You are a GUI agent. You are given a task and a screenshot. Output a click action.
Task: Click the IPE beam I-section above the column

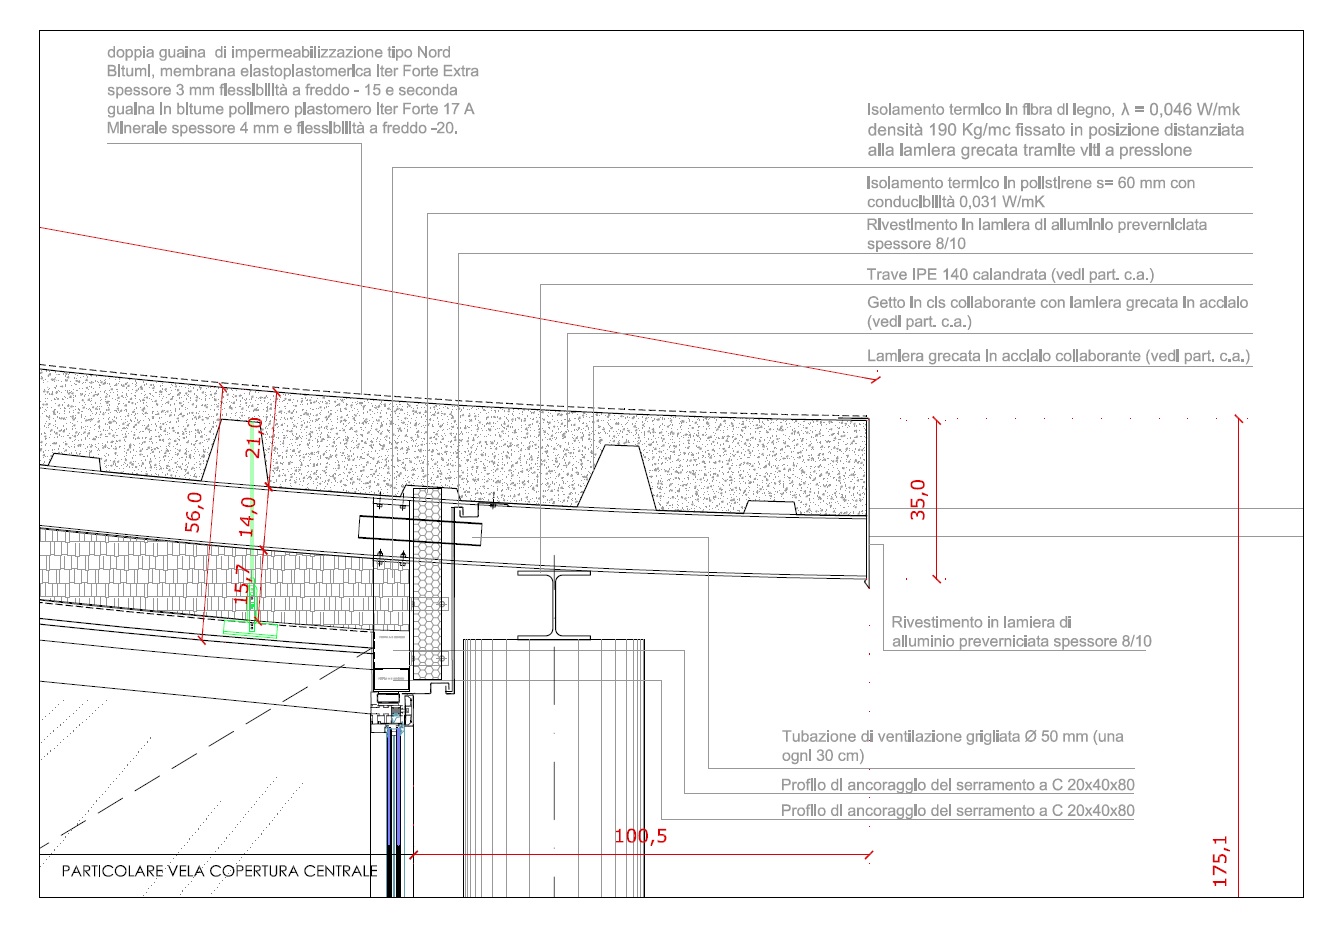[x=553, y=606]
